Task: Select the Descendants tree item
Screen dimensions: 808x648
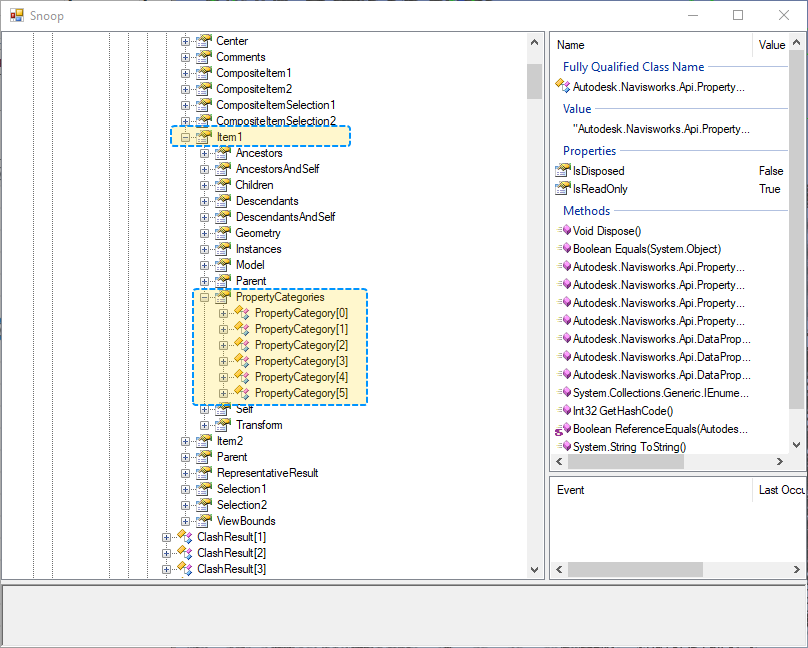Action: coord(266,201)
